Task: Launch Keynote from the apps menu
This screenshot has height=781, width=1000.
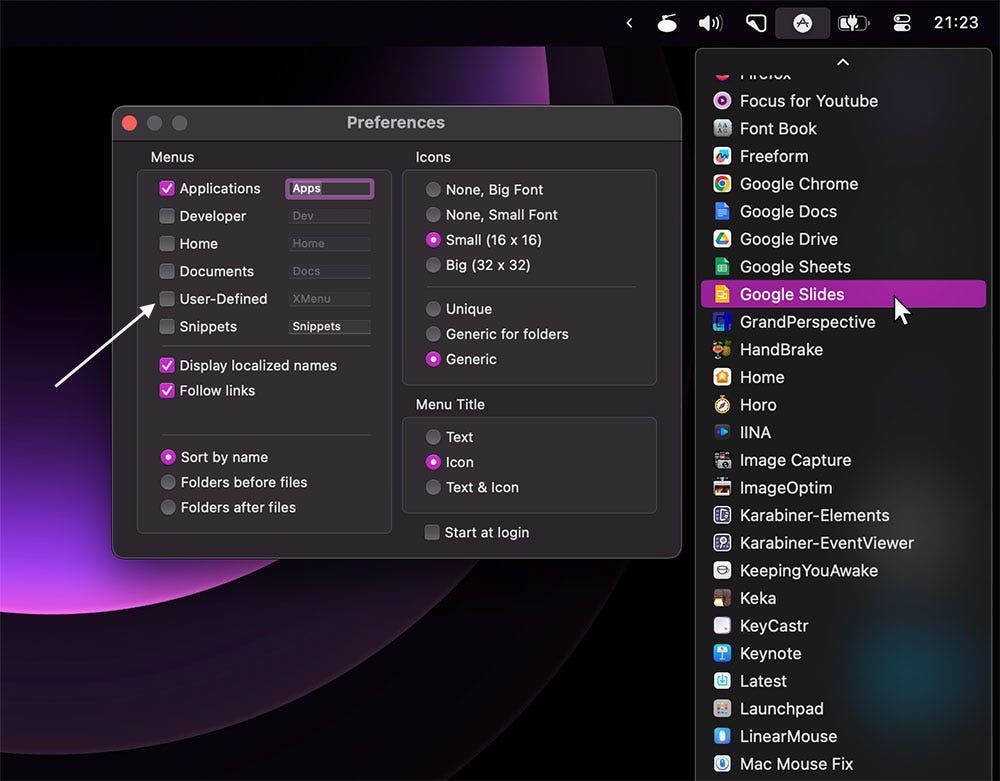Action: 843,653
